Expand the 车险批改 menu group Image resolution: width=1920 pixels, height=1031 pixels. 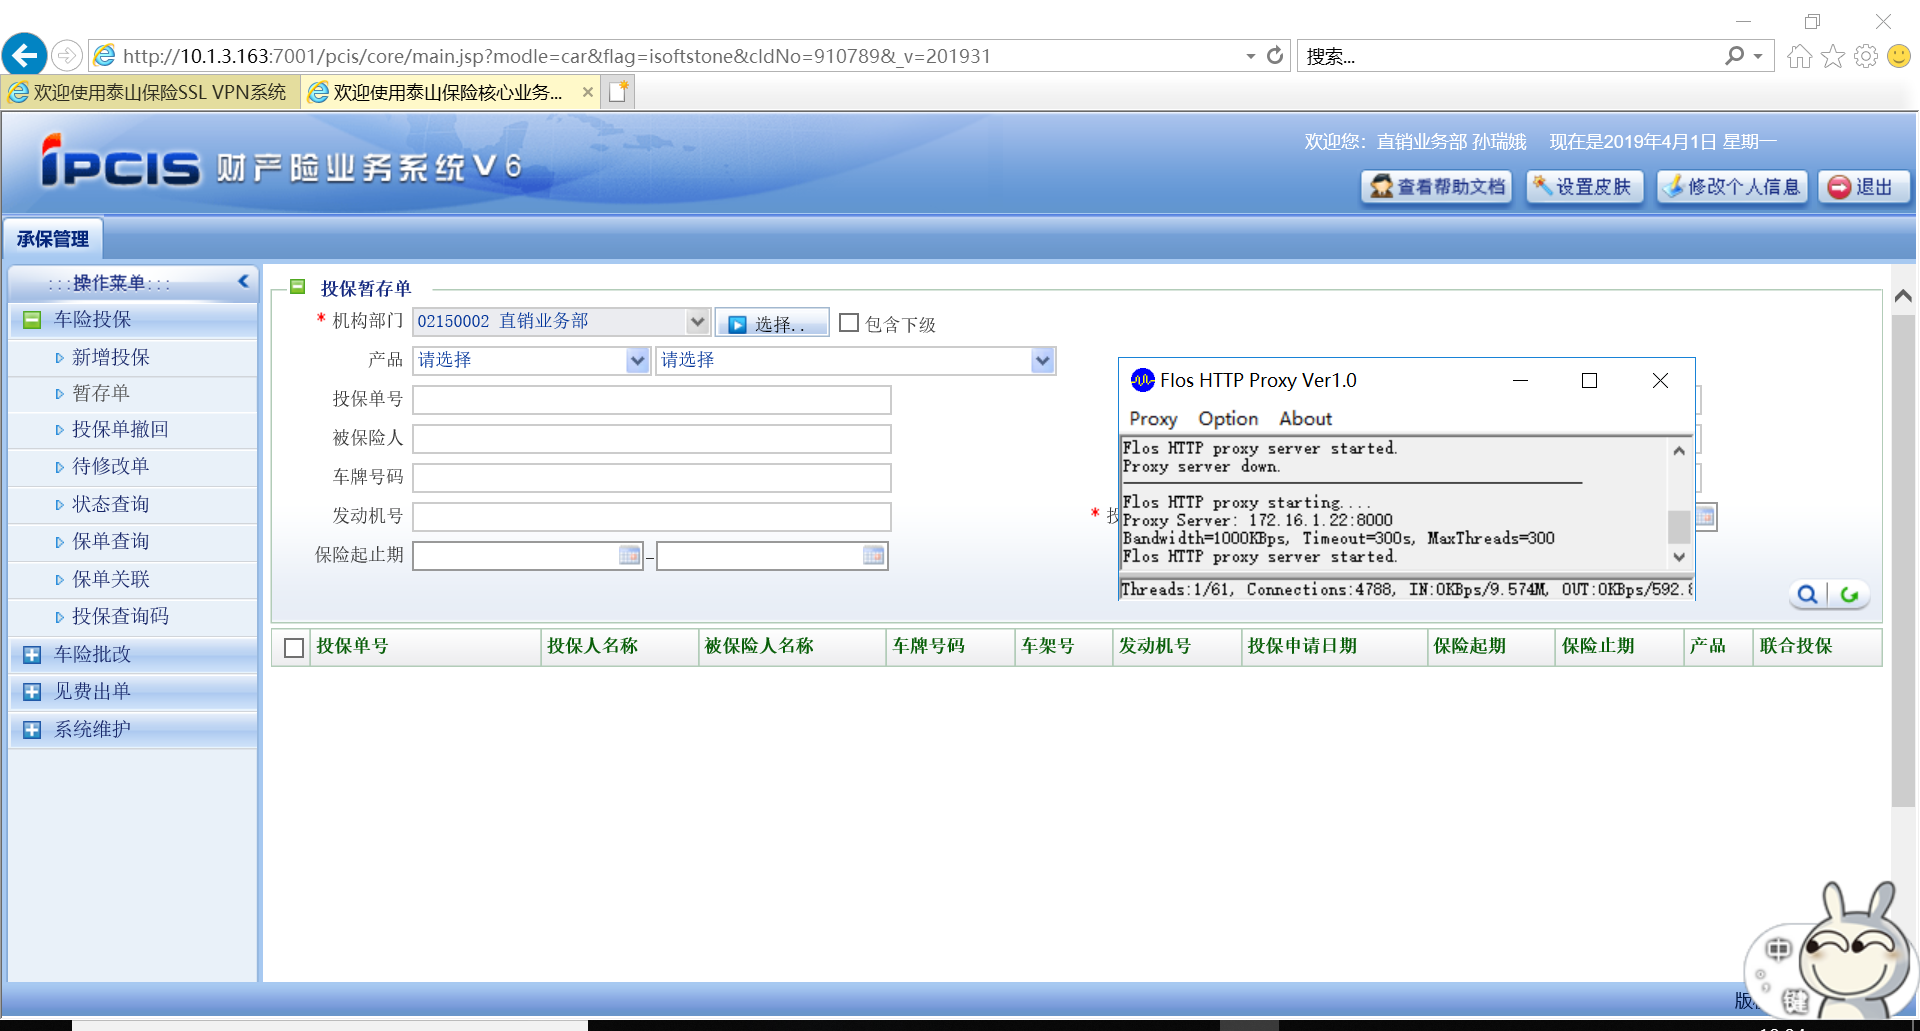point(32,654)
